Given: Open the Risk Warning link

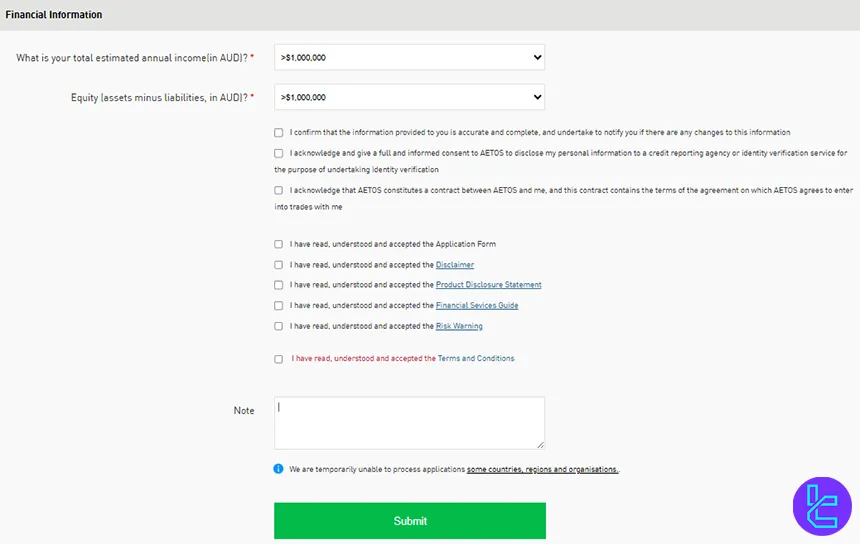Looking at the screenshot, I should (x=459, y=326).
